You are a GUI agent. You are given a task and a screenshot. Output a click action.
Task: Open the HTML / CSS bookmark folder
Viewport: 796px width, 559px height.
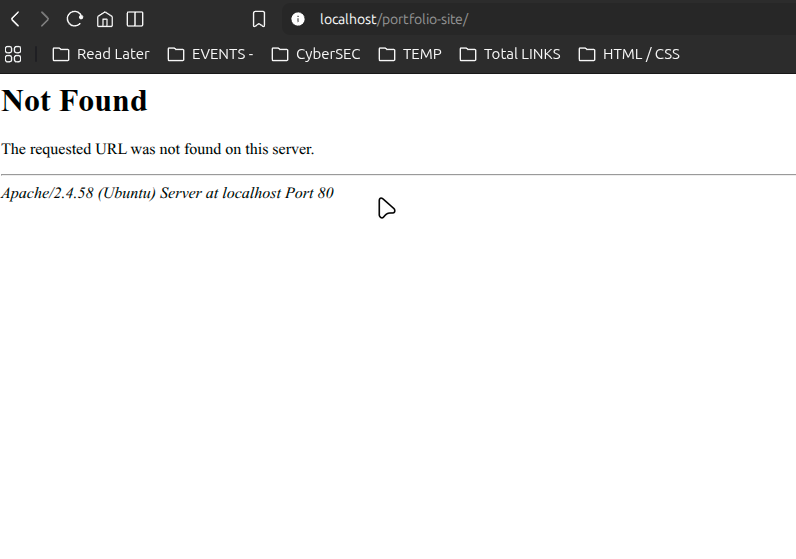629,54
